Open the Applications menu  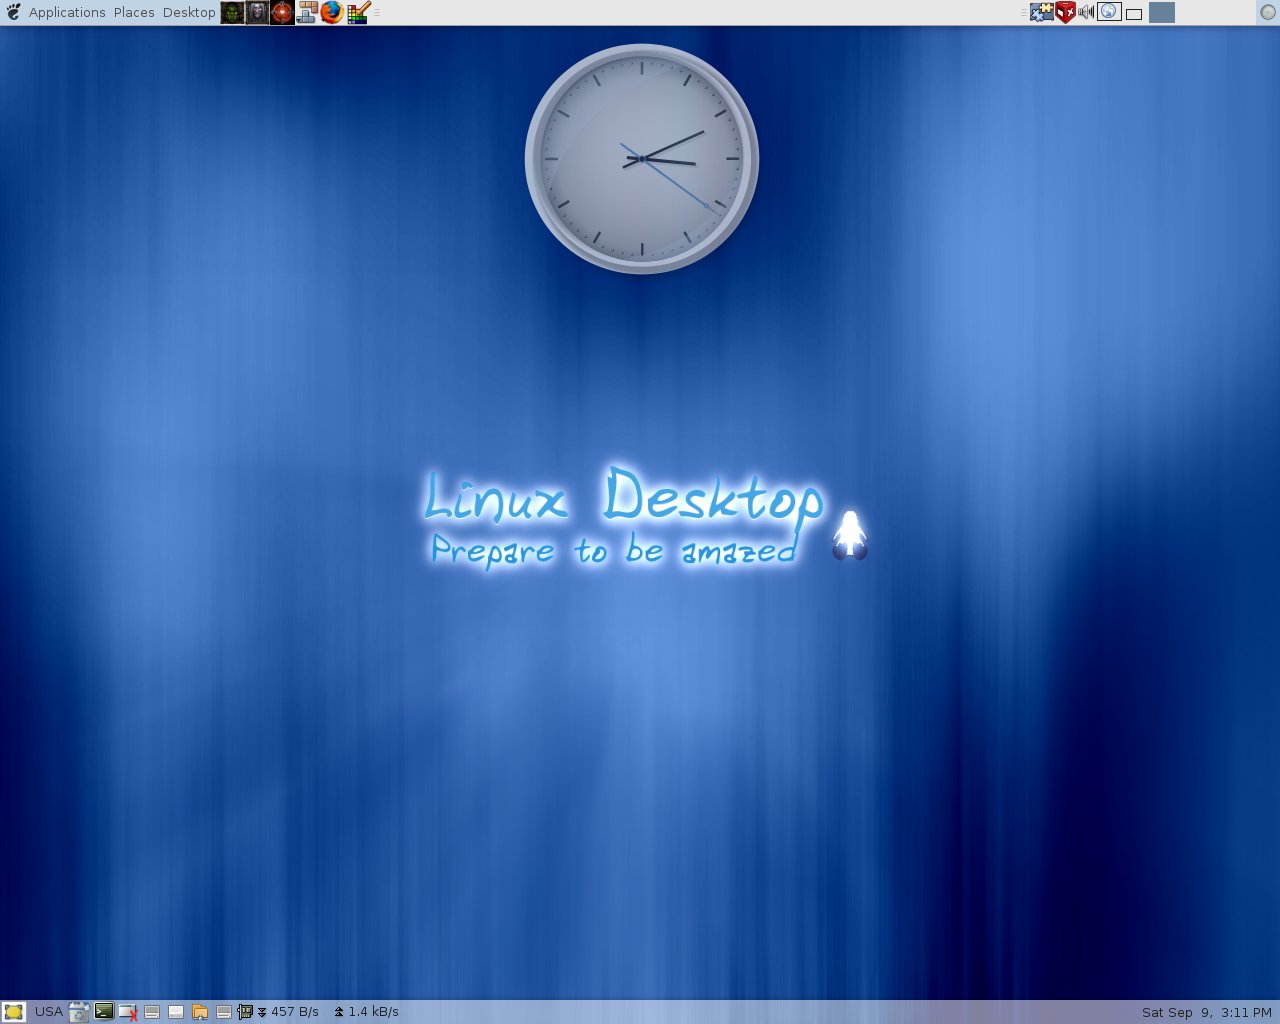67,12
